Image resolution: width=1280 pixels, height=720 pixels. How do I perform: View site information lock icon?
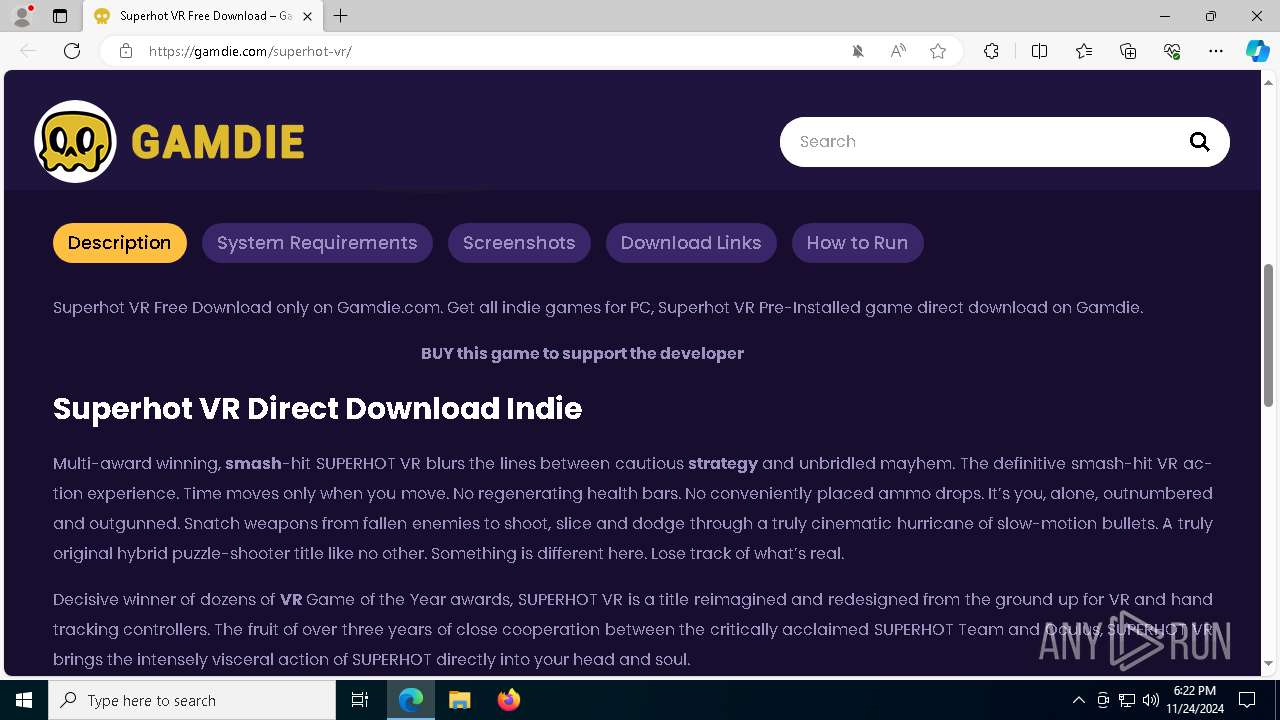(125, 51)
